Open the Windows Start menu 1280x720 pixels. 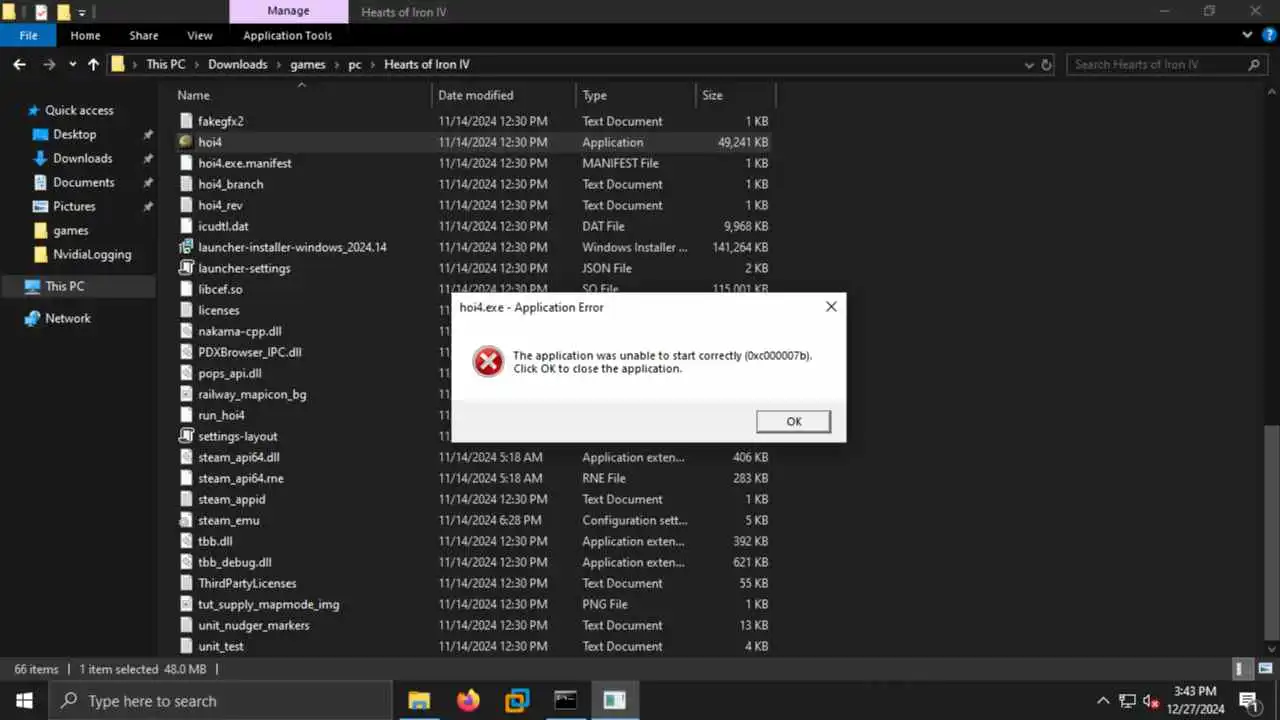pos(24,700)
